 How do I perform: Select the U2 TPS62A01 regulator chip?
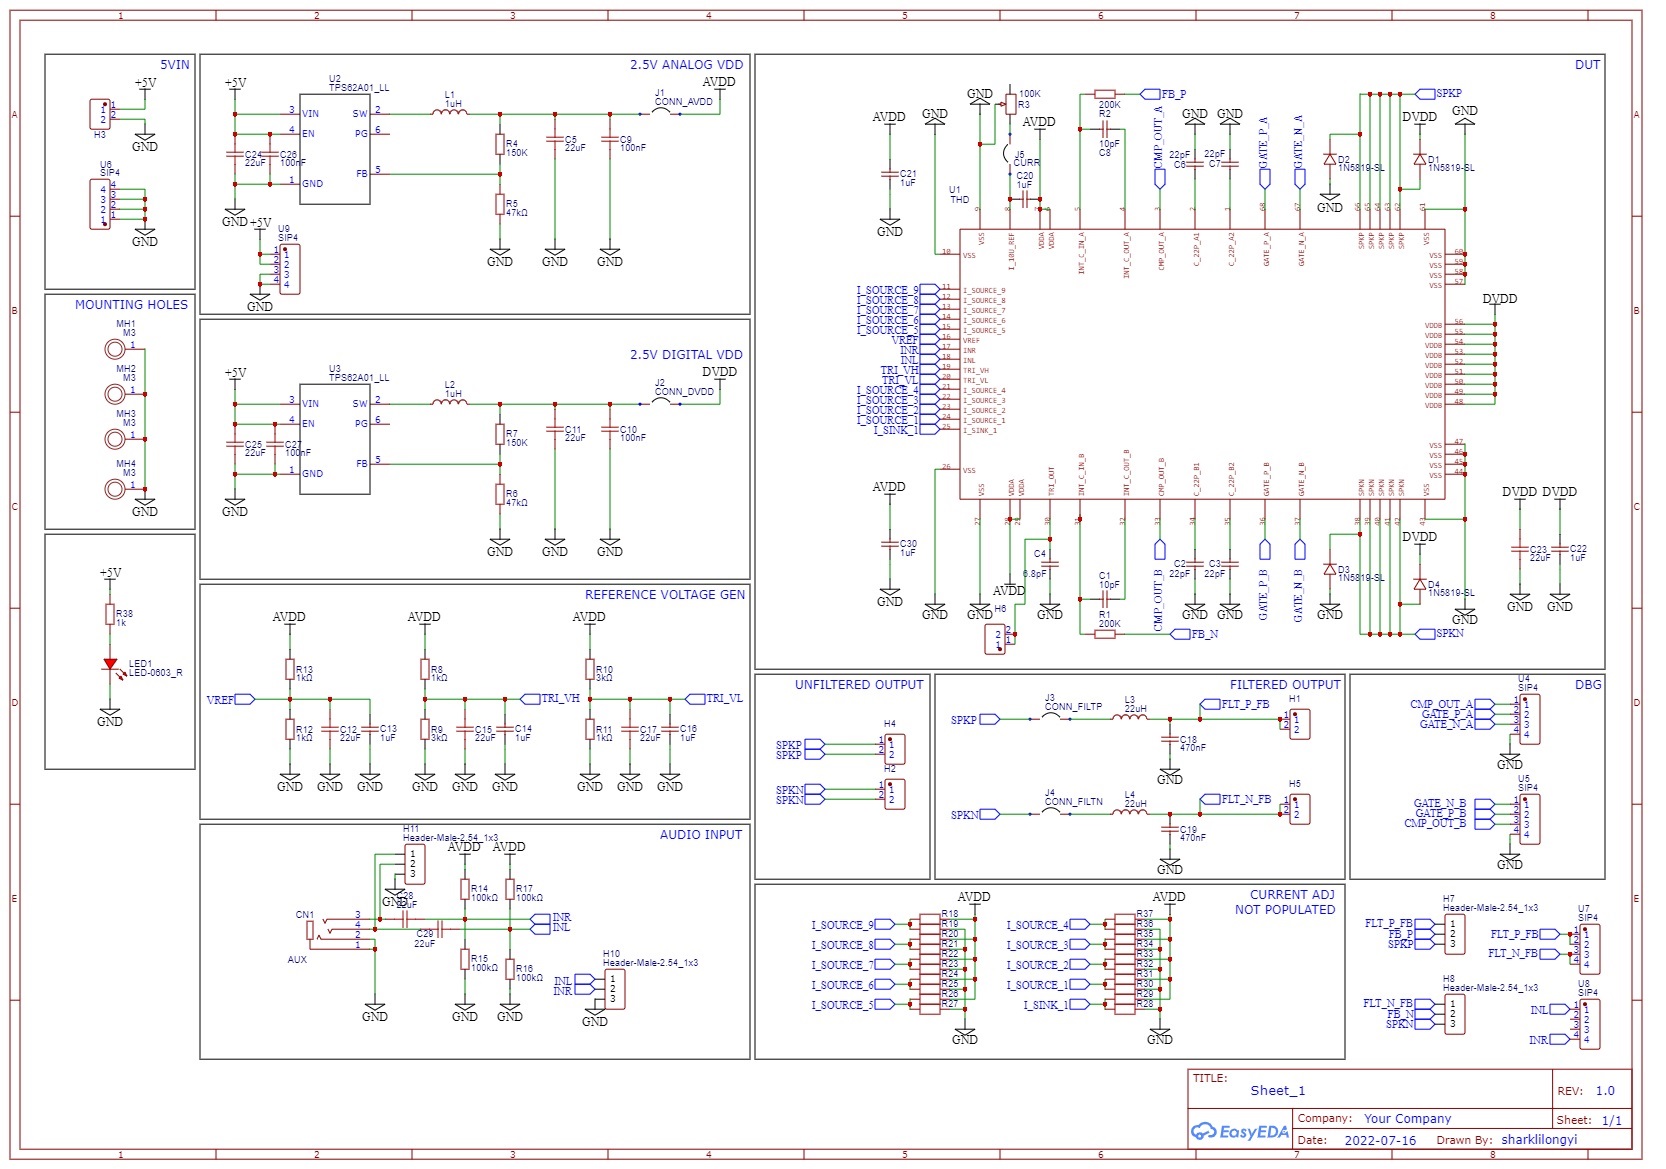[335, 148]
